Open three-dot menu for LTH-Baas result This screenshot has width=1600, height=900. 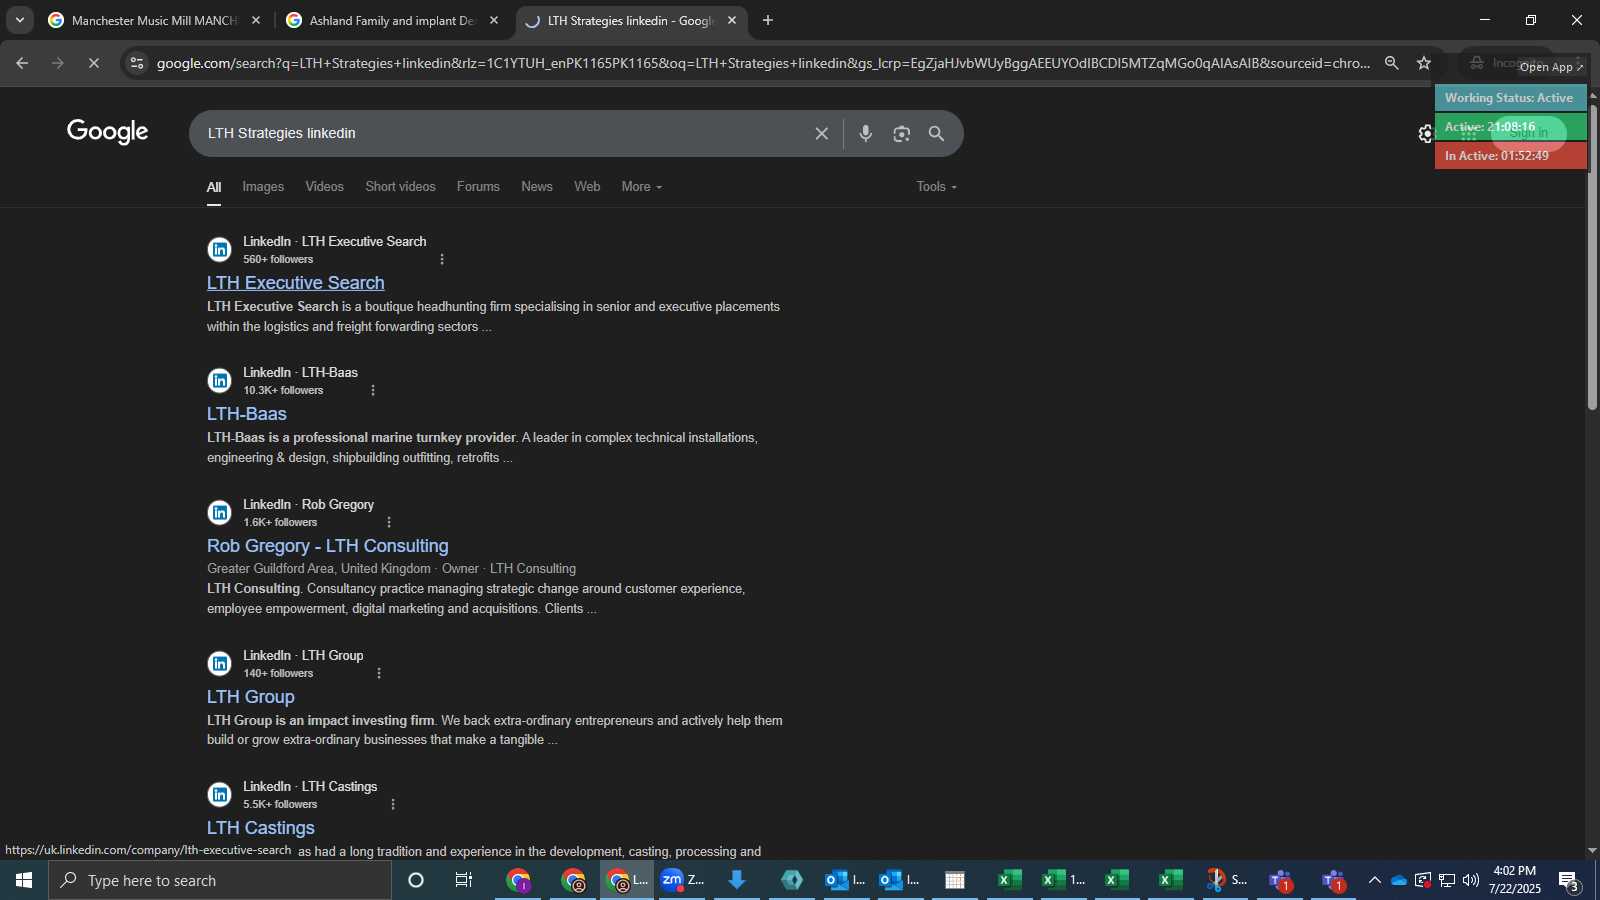pos(373,390)
